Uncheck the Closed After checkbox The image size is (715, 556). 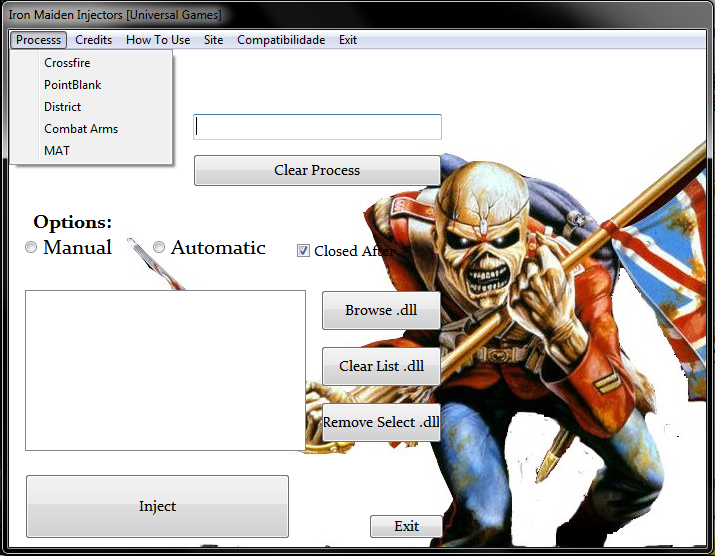point(304,251)
